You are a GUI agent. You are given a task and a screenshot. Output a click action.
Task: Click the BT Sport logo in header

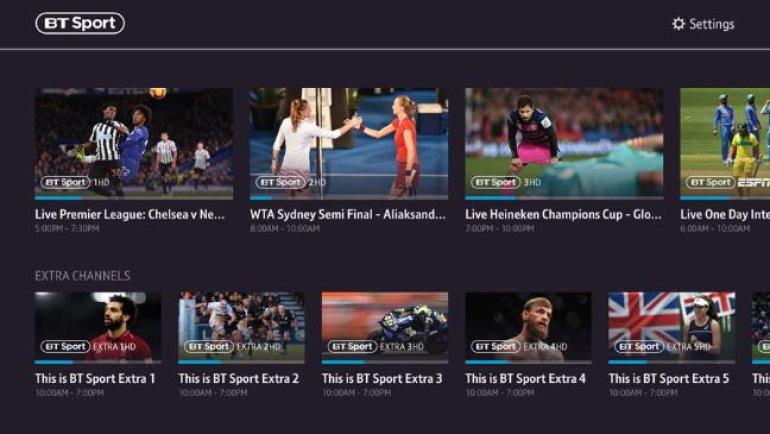tap(80, 24)
